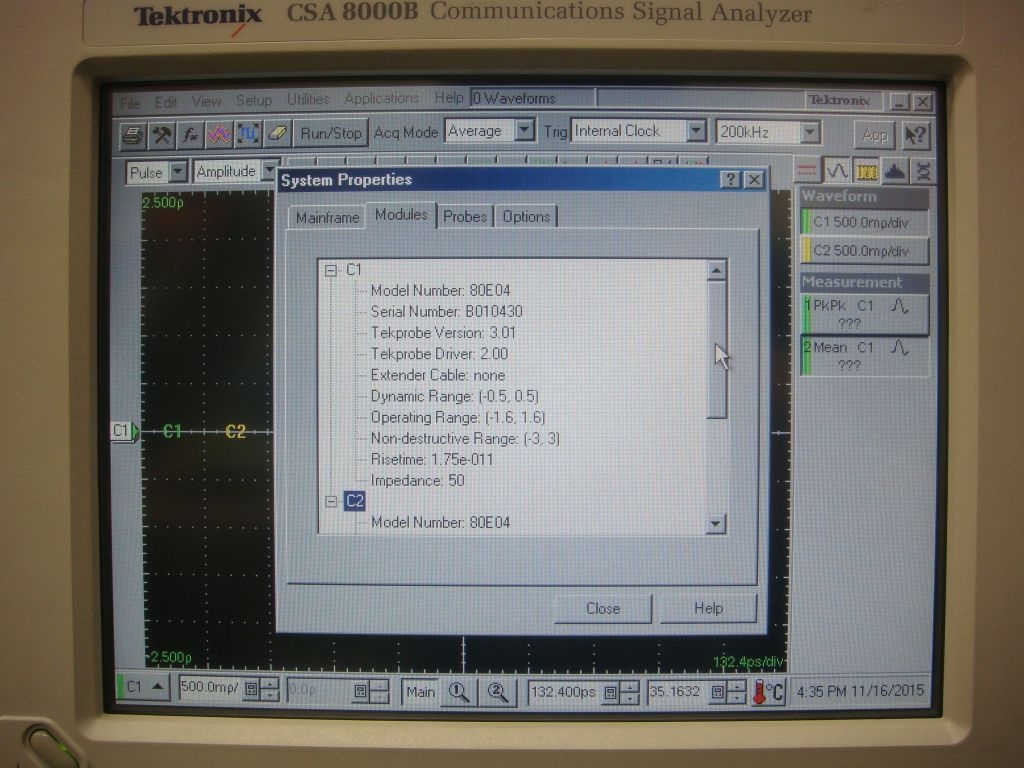The height and width of the screenshot is (768, 1024).
Task: Open keypad for 132.400ps horizontal scale
Action: pyautogui.click(x=610, y=692)
